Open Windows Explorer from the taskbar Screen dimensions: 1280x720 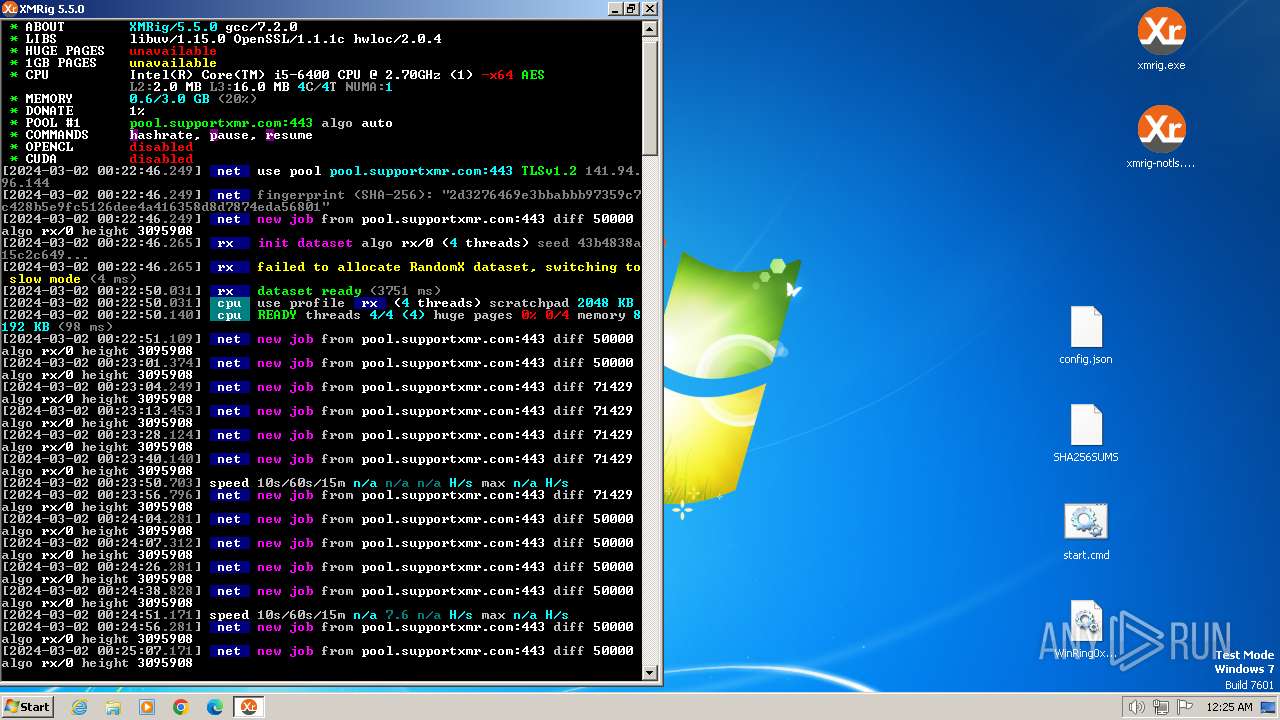point(113,707)
